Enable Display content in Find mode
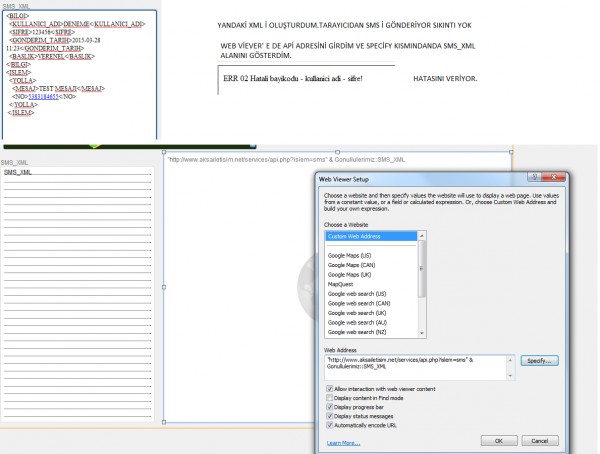 click(330, 397)
